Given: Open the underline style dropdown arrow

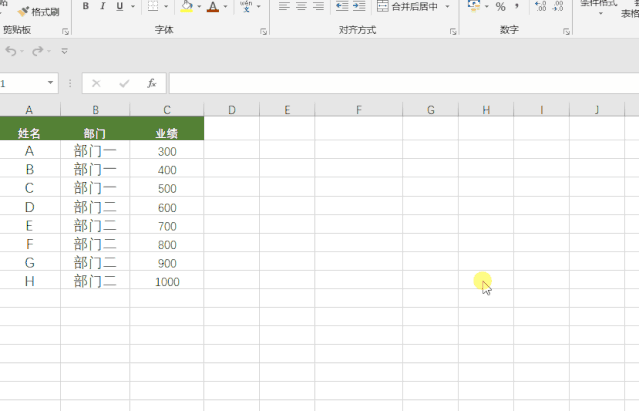Looking at the screenshot, I should [x=133, y=7].
